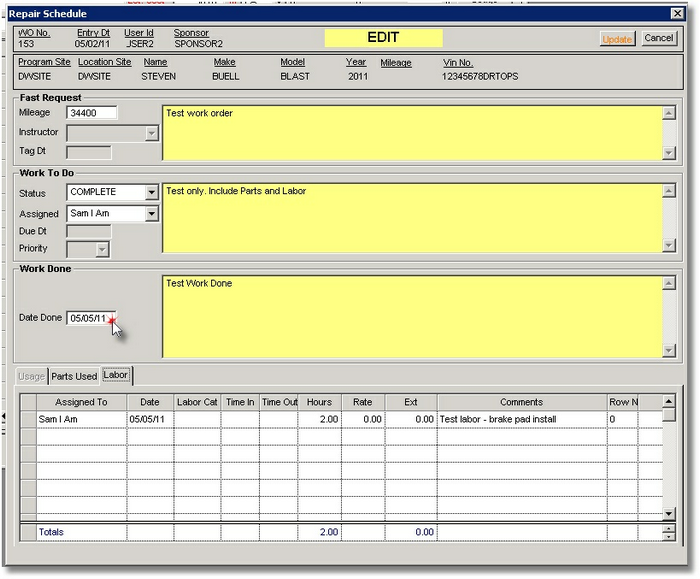Click the Mileage field containing 34400

(x=92, y=113)
